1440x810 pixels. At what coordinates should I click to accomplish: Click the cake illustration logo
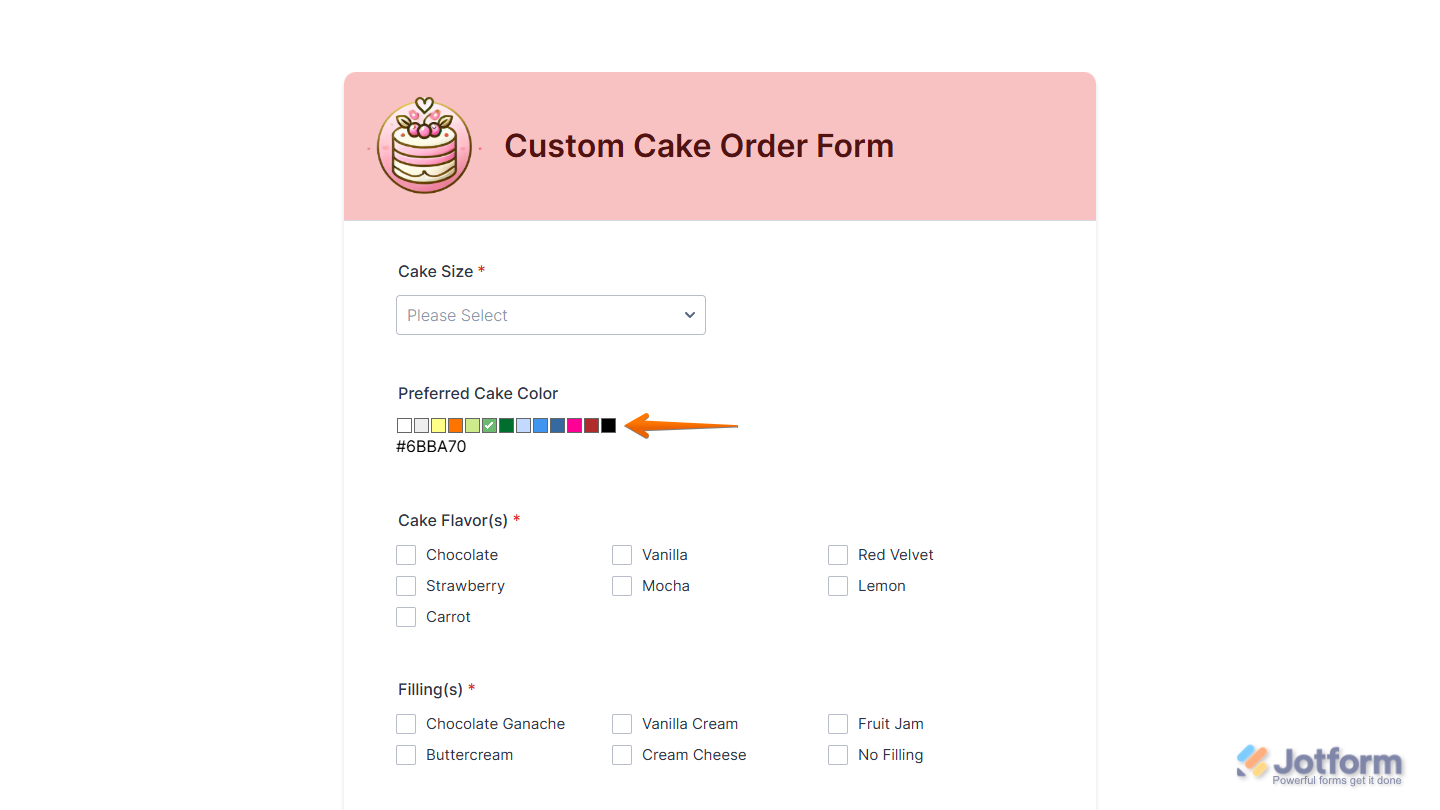[x=424, y=146]
